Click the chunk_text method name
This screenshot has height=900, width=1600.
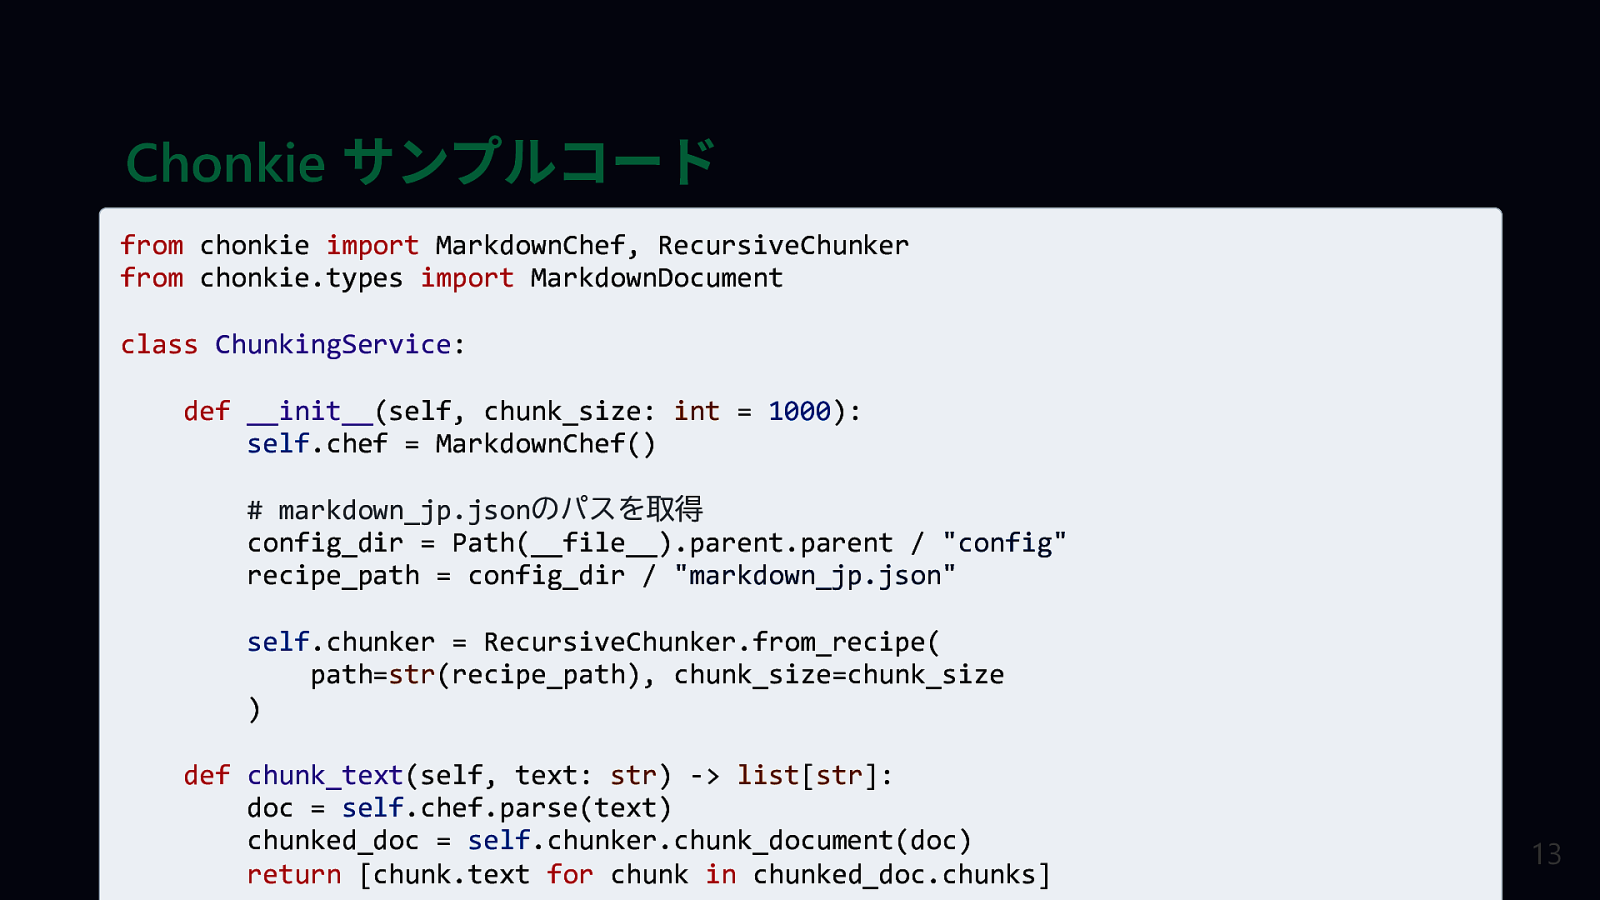coord(325,775)
